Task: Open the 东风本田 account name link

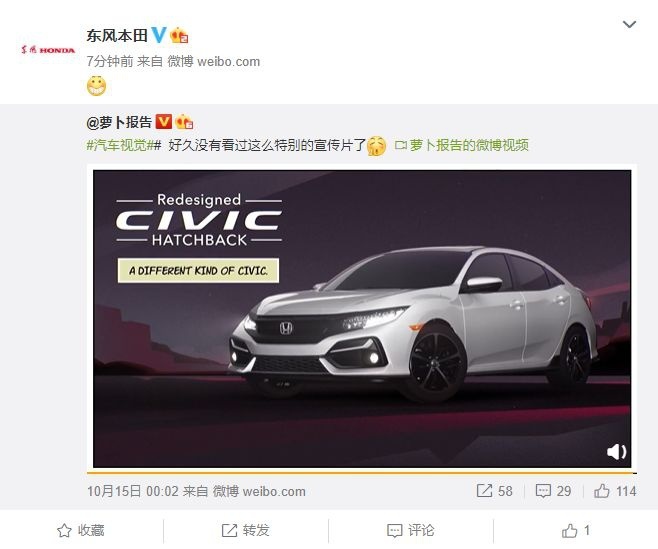Action: click(x=117, y=35)
